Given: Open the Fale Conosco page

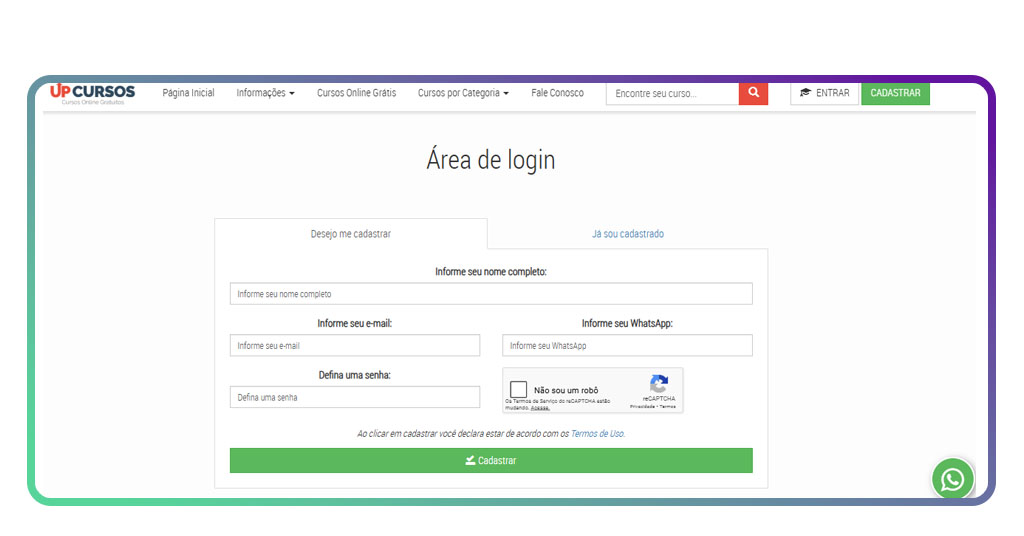Looking at the screenshot, I should point(557,93).
